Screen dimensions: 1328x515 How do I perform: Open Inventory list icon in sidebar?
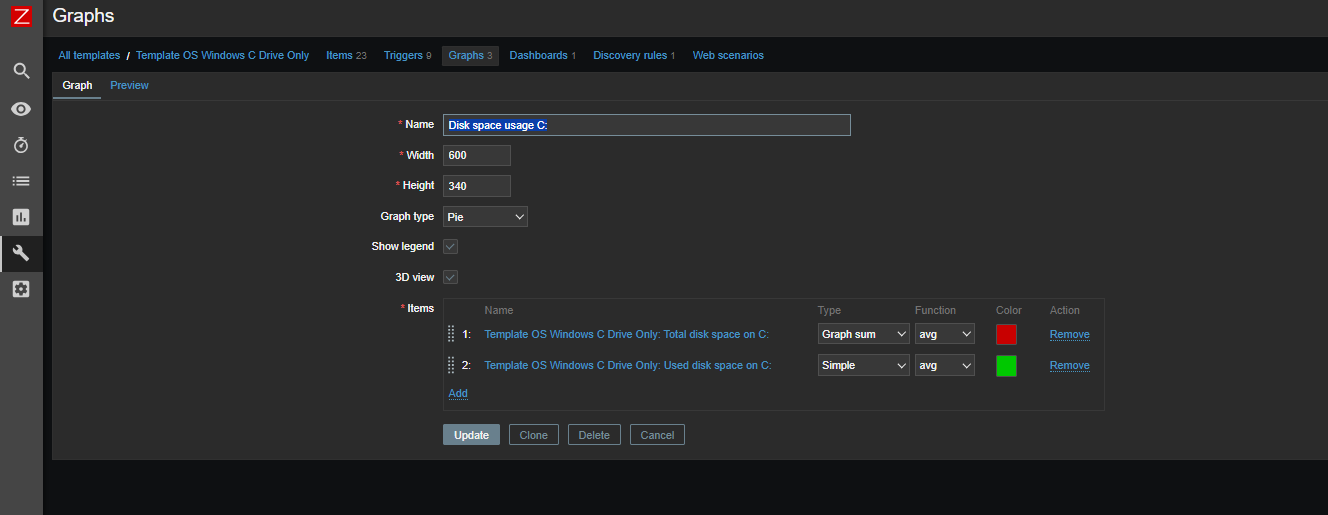[x=21, y=181]
